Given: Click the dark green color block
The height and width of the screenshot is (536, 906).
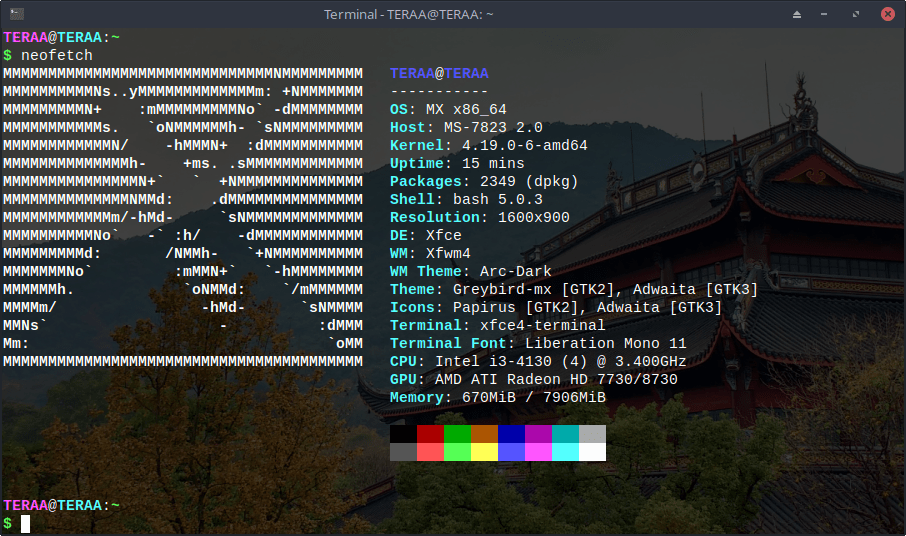Looking at the screenshot, I should (458, 434).
